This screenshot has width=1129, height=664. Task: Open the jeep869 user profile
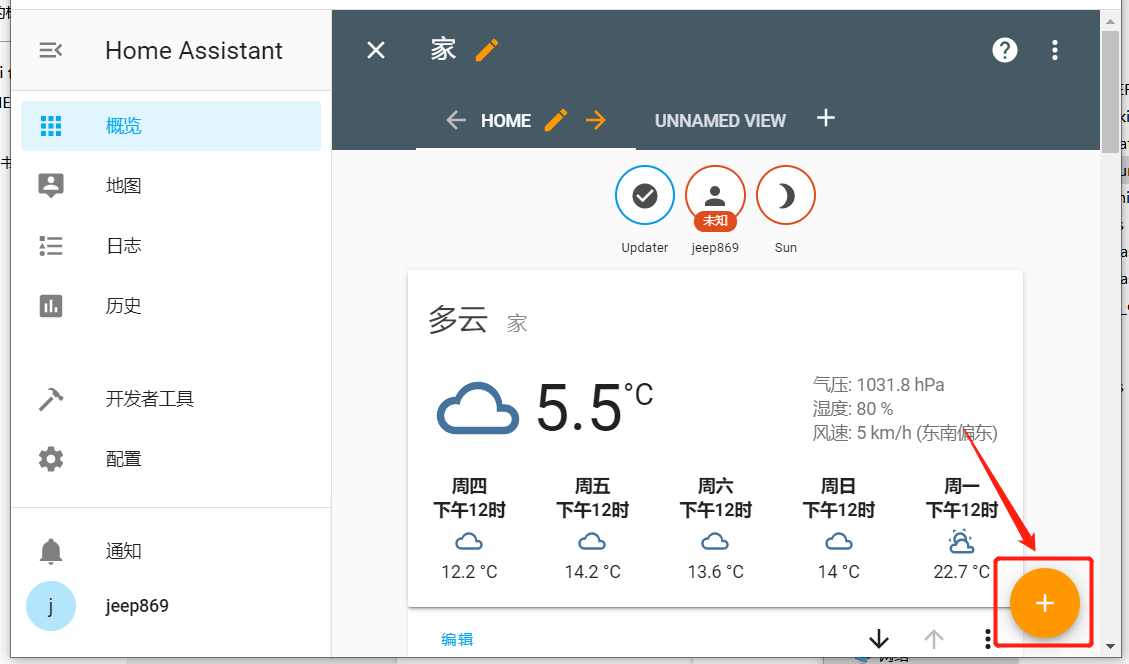coord(171,606)
